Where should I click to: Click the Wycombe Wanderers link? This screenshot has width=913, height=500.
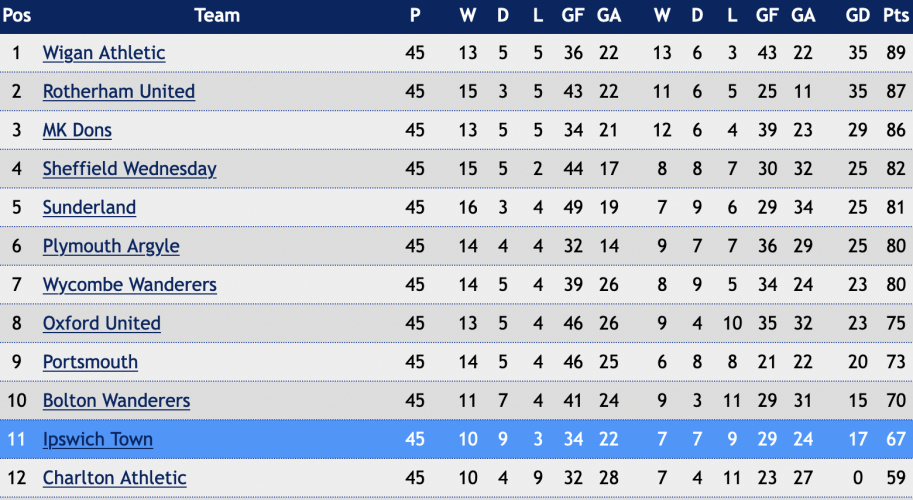pyautogui.click(x=129, y=285)
